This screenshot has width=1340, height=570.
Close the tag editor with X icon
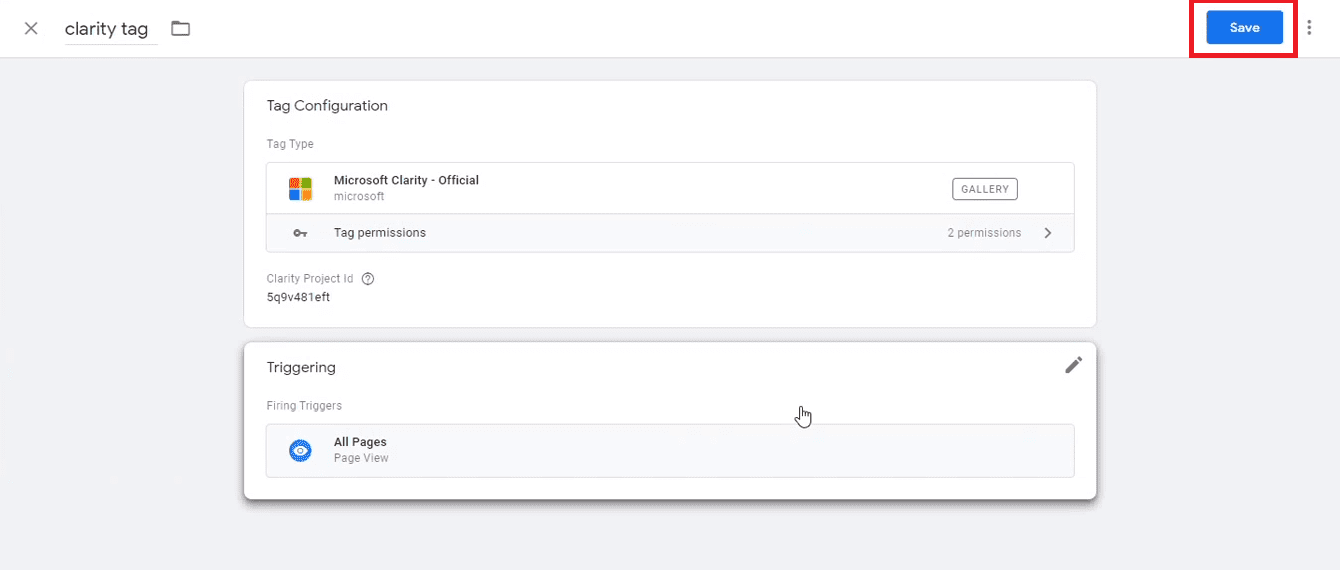point(31,28)
